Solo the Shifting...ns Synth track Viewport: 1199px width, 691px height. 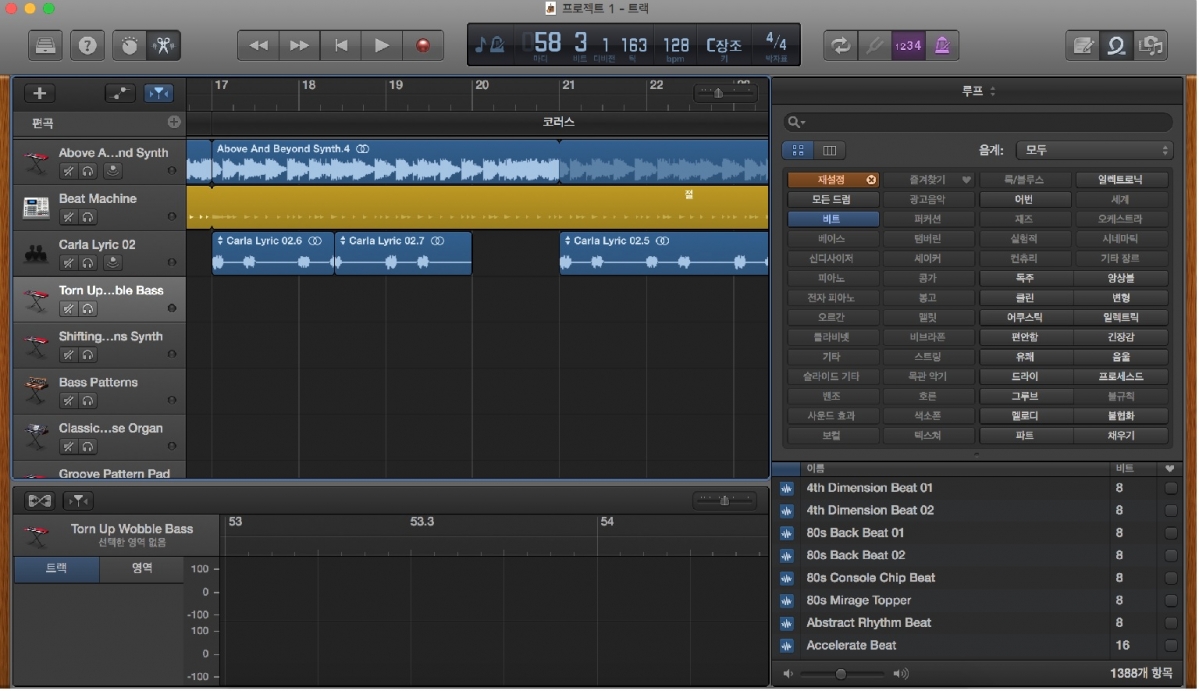pos(88,355)
